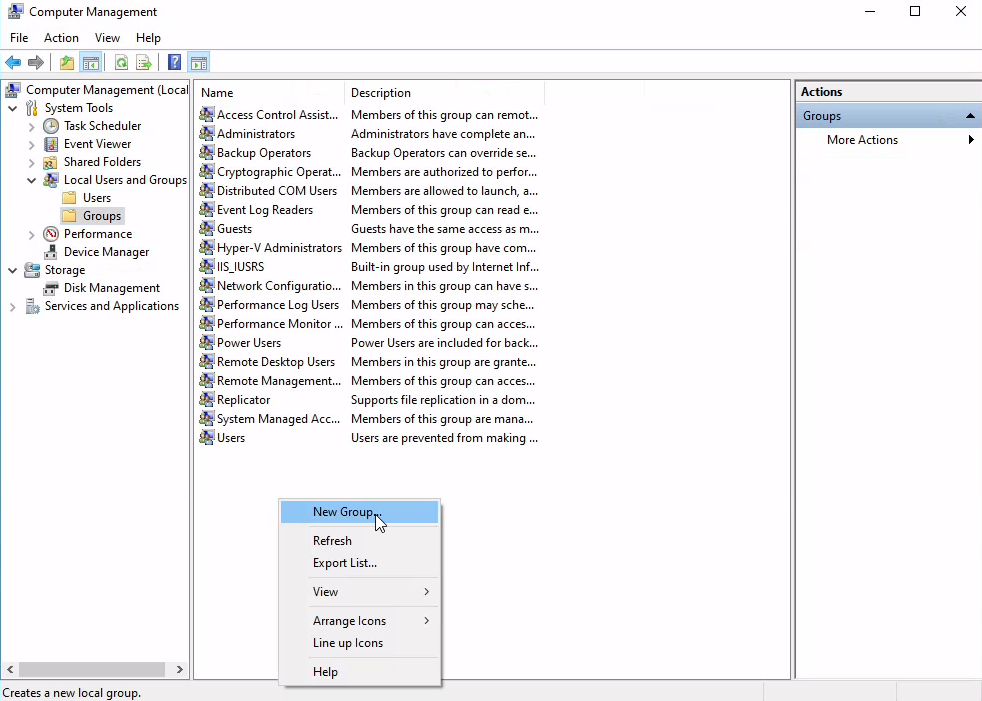Click the Back arrow toolbar icon
Image resolution: width=982 pixels, height=701 pixels.
[x=13, y=63]
